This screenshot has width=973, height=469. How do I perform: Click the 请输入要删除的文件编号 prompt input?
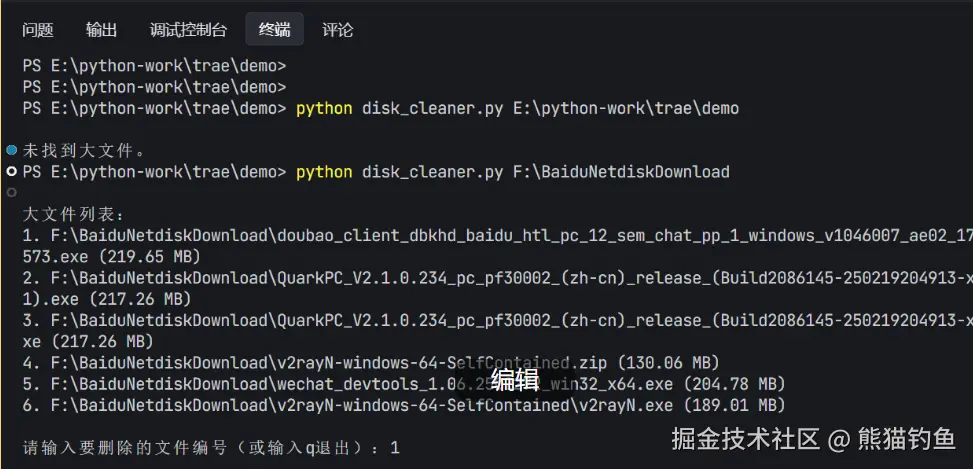point(211,447)
